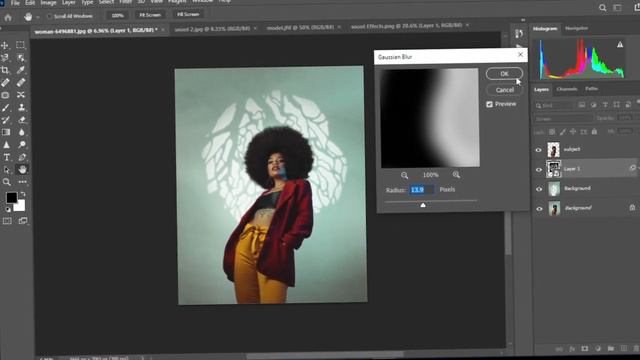Toggle Quick Mask mode
640x360 pixels.
pyautogui.click(x=7, y=221)
